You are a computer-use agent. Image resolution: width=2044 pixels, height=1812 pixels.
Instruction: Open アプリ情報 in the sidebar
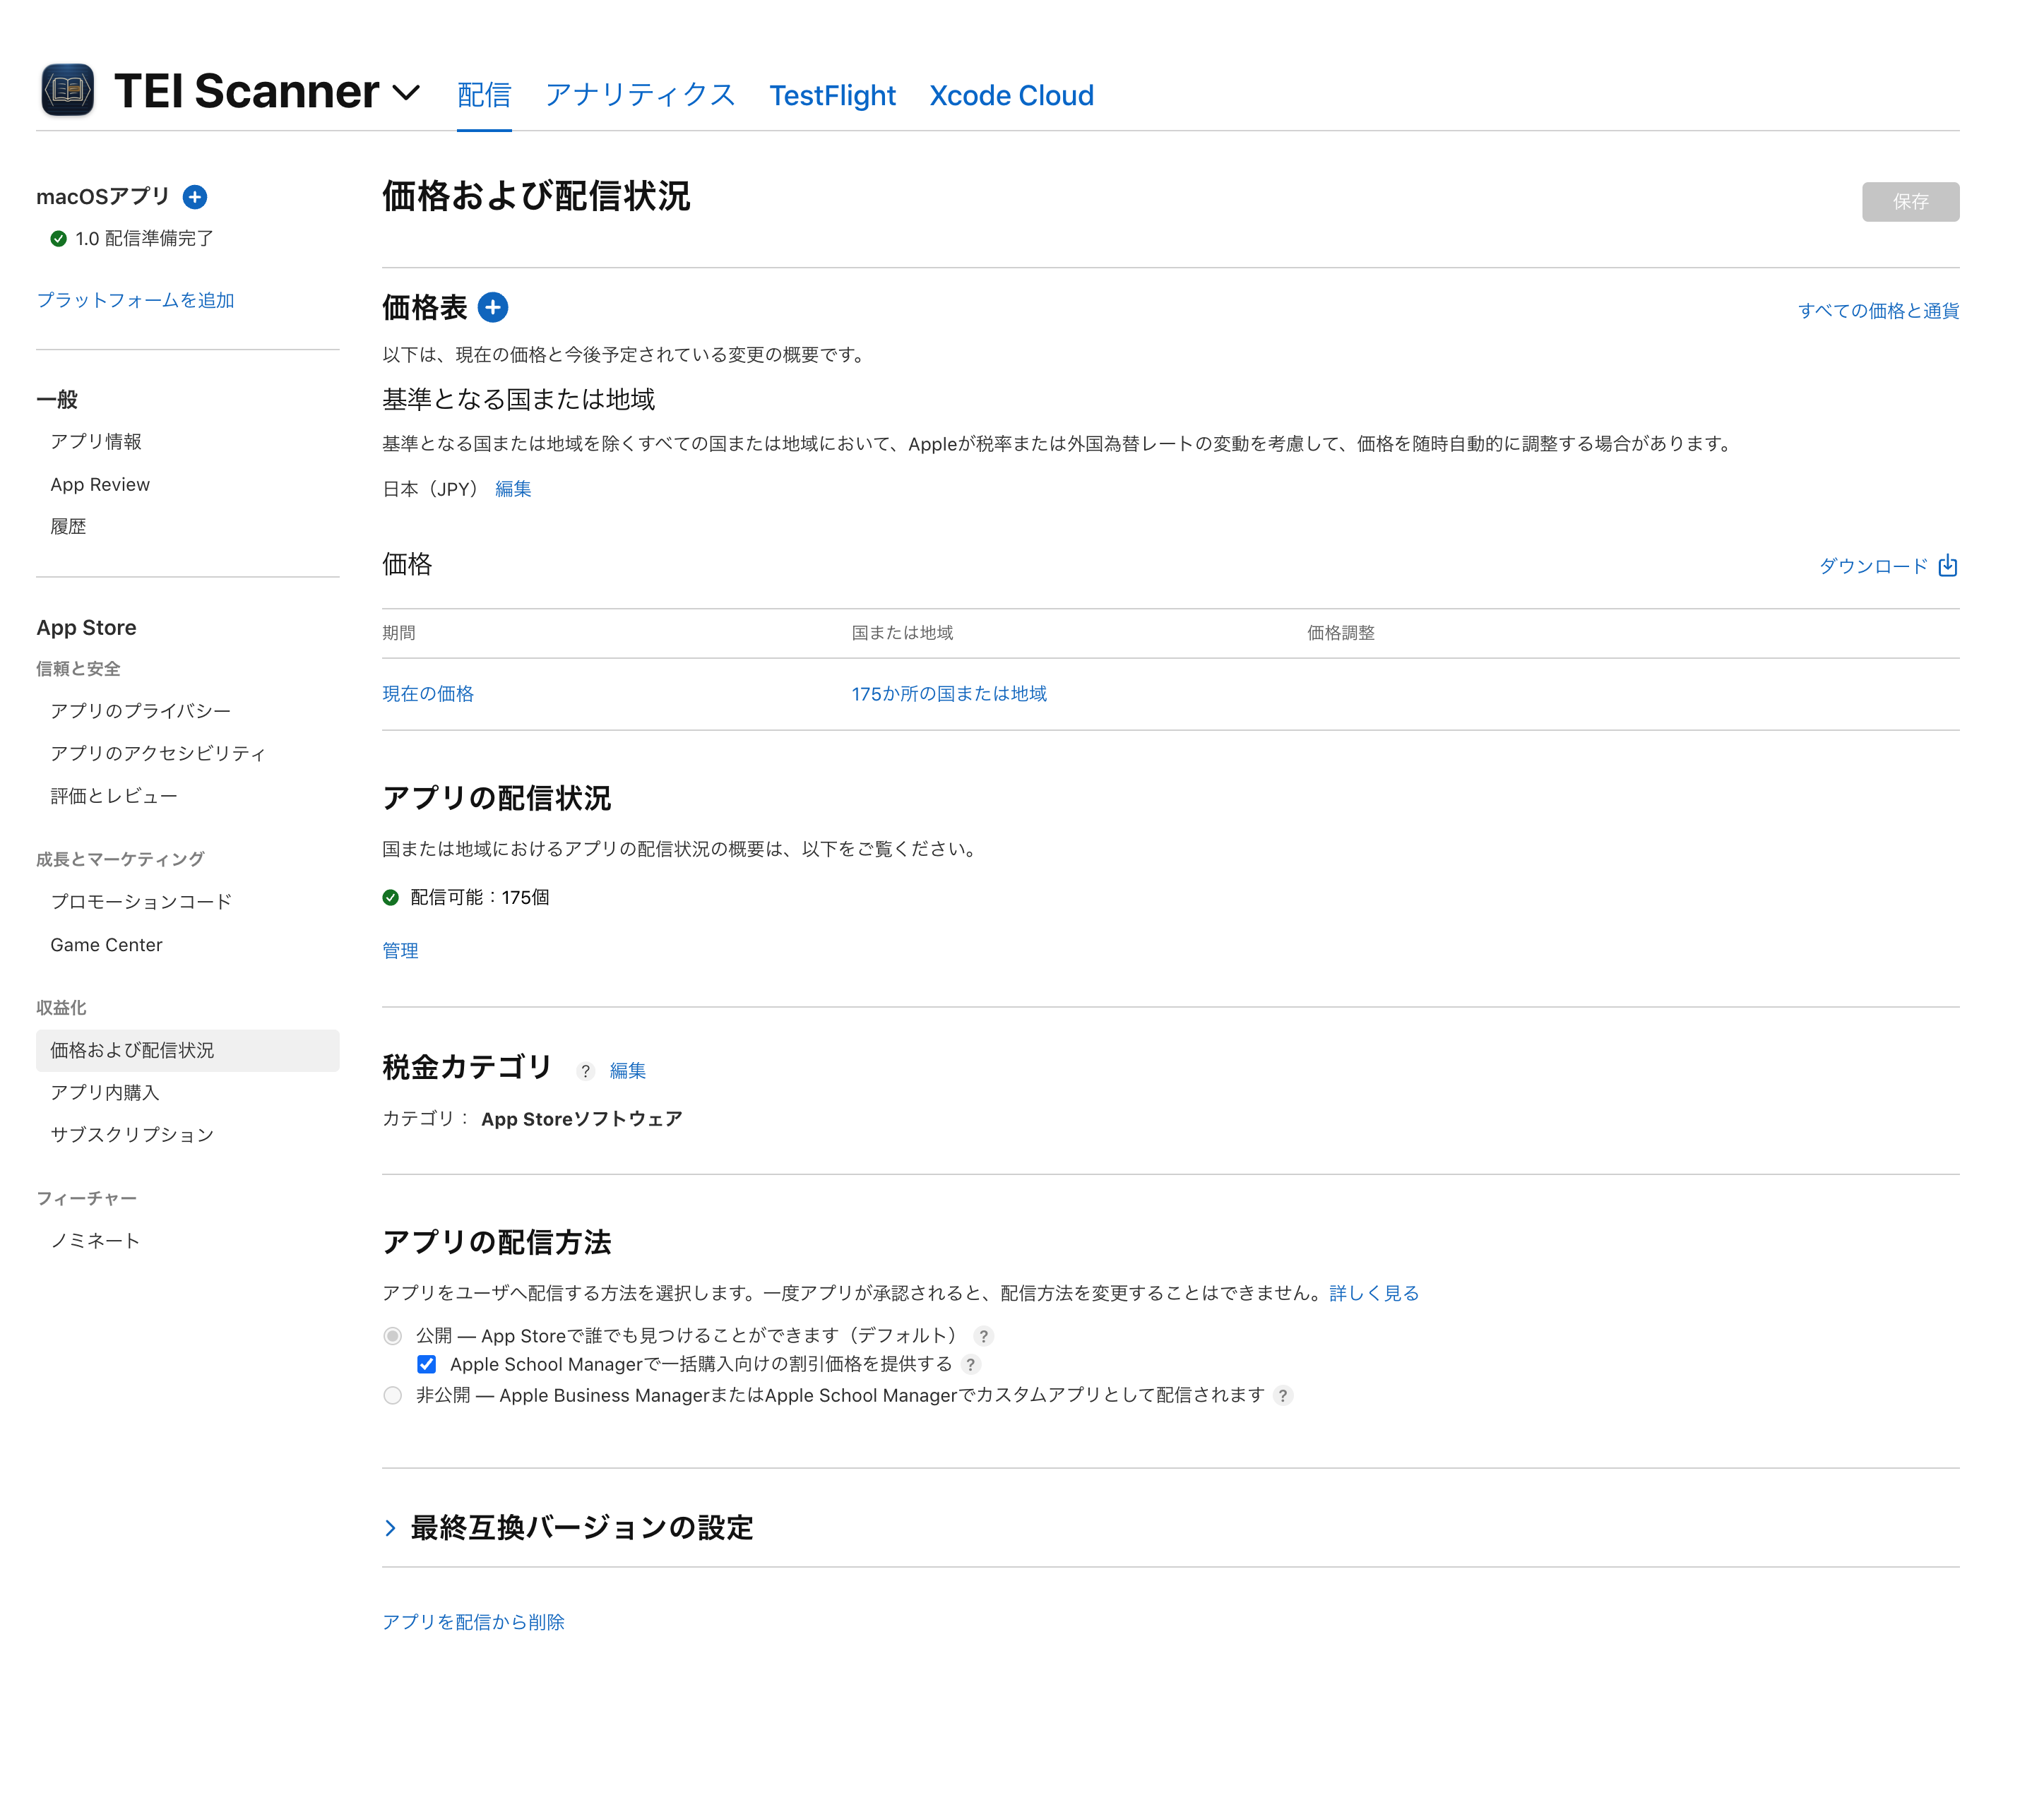[x=96, y=442]
